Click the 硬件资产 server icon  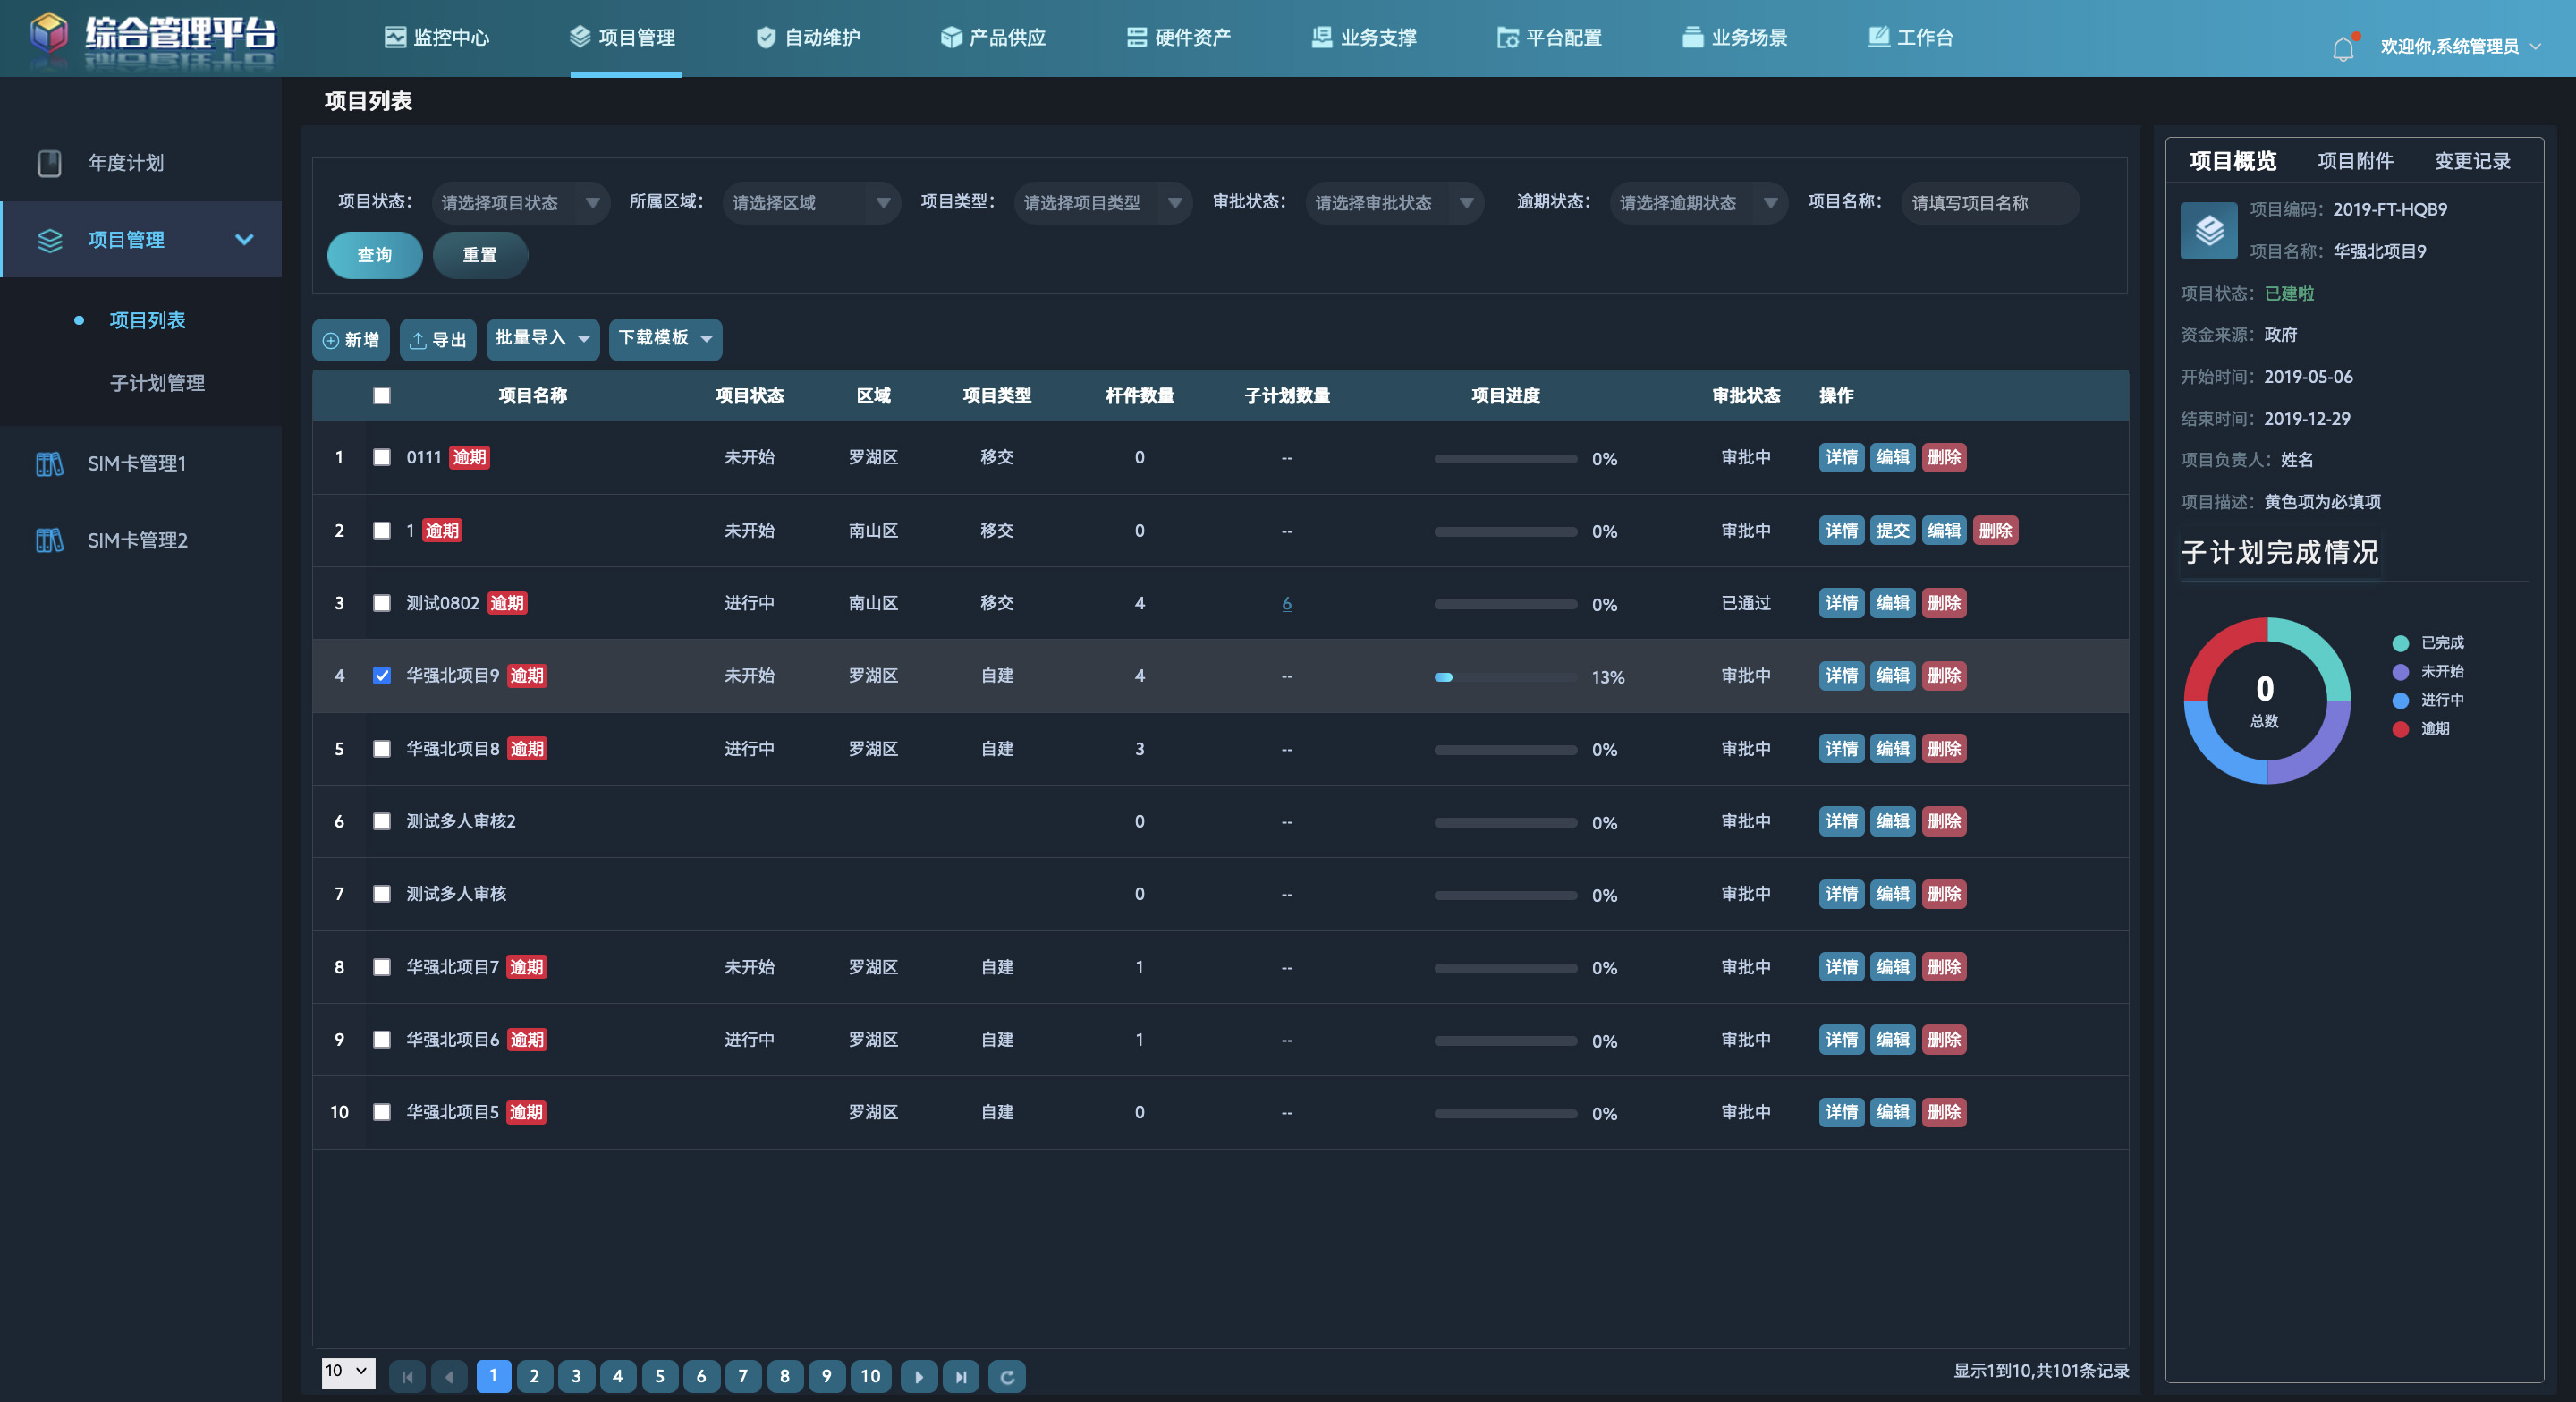click(x=1136, y=37)
